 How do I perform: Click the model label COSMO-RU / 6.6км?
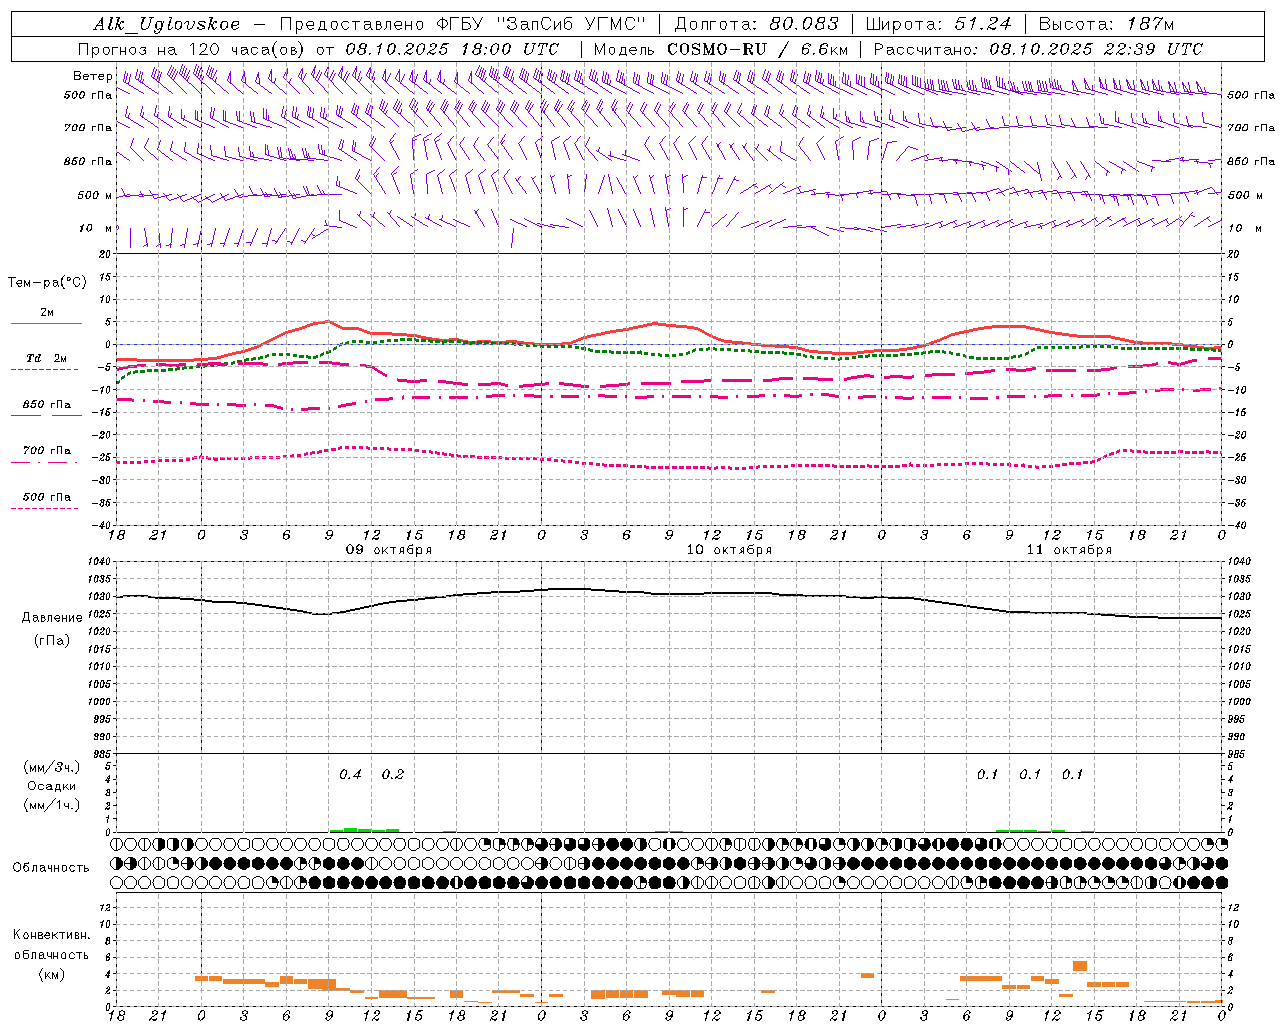coord(757,49)
